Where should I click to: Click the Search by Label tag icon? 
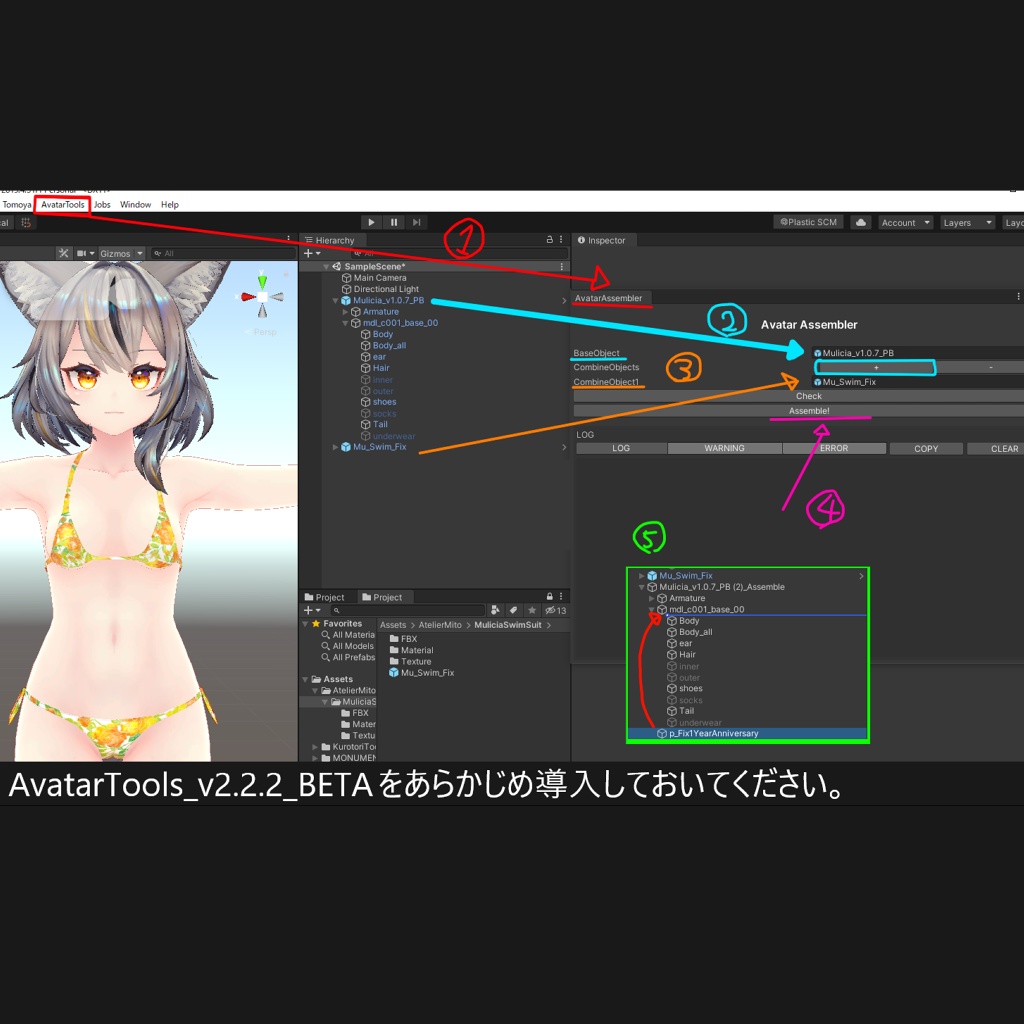click(513, 610)
